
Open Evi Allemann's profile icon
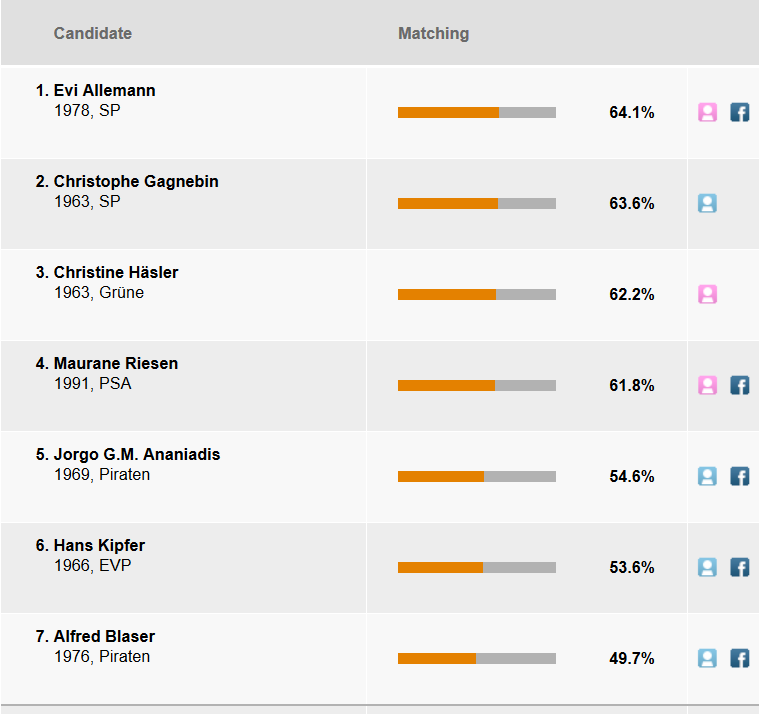pyautogui.click(x=707, y=112)
